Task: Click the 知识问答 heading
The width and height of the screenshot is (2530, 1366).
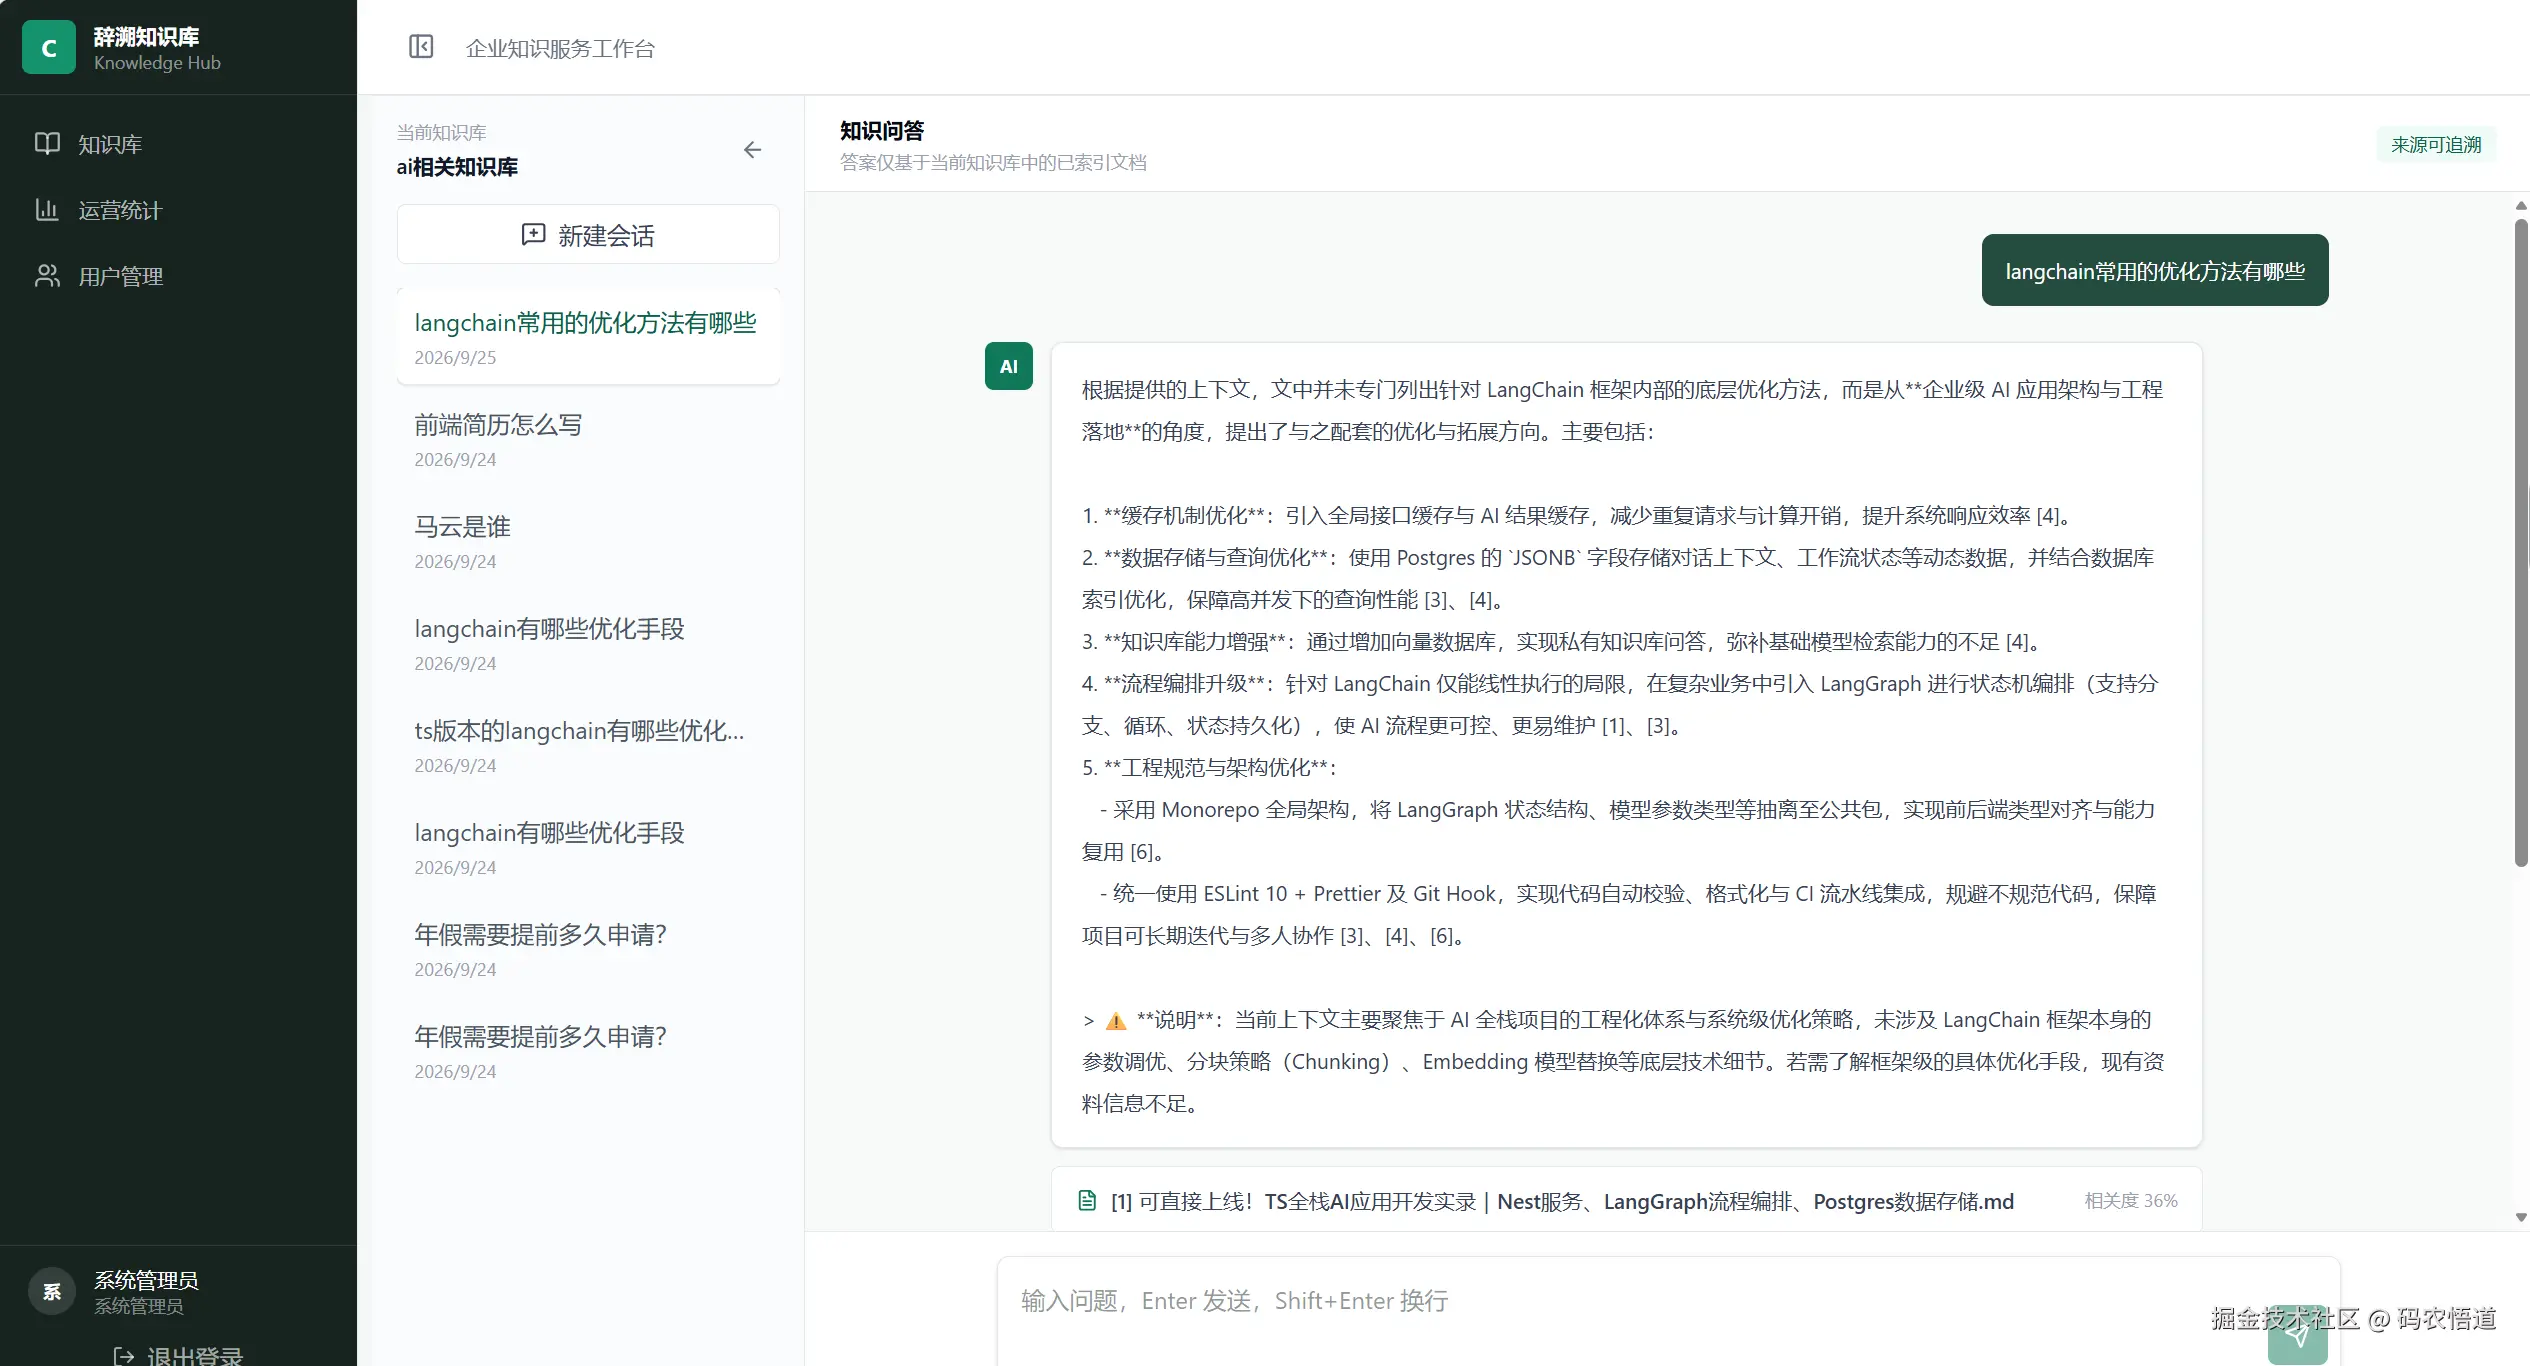Action: coord(882,130)
